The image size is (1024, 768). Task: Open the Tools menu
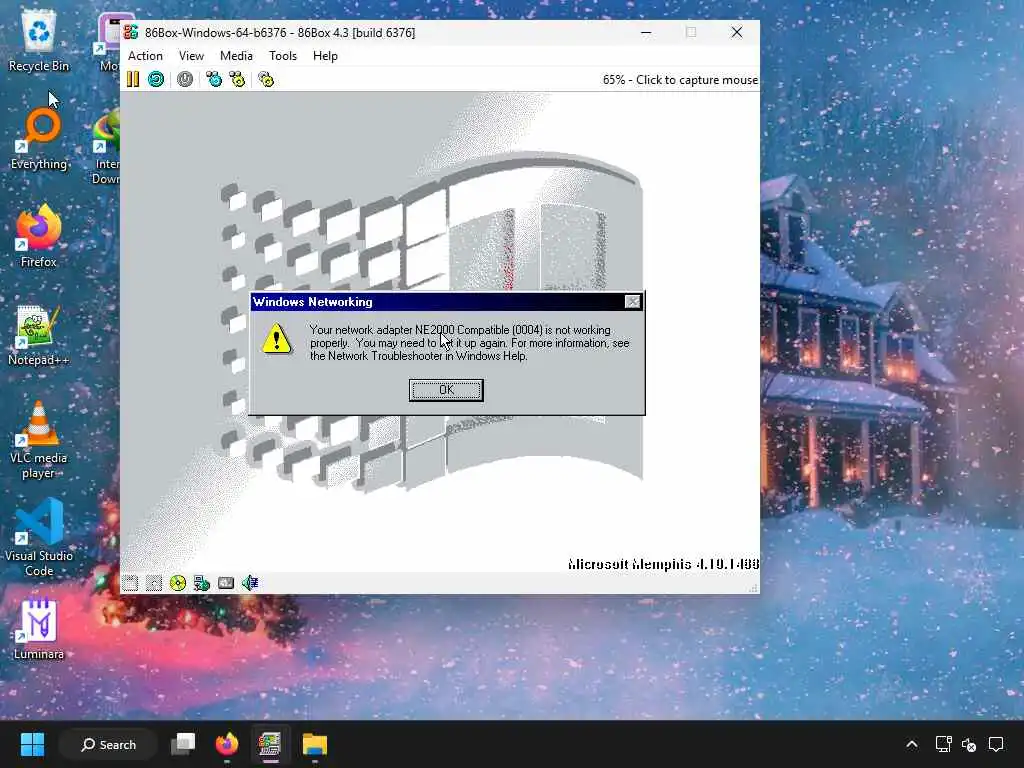283,56
